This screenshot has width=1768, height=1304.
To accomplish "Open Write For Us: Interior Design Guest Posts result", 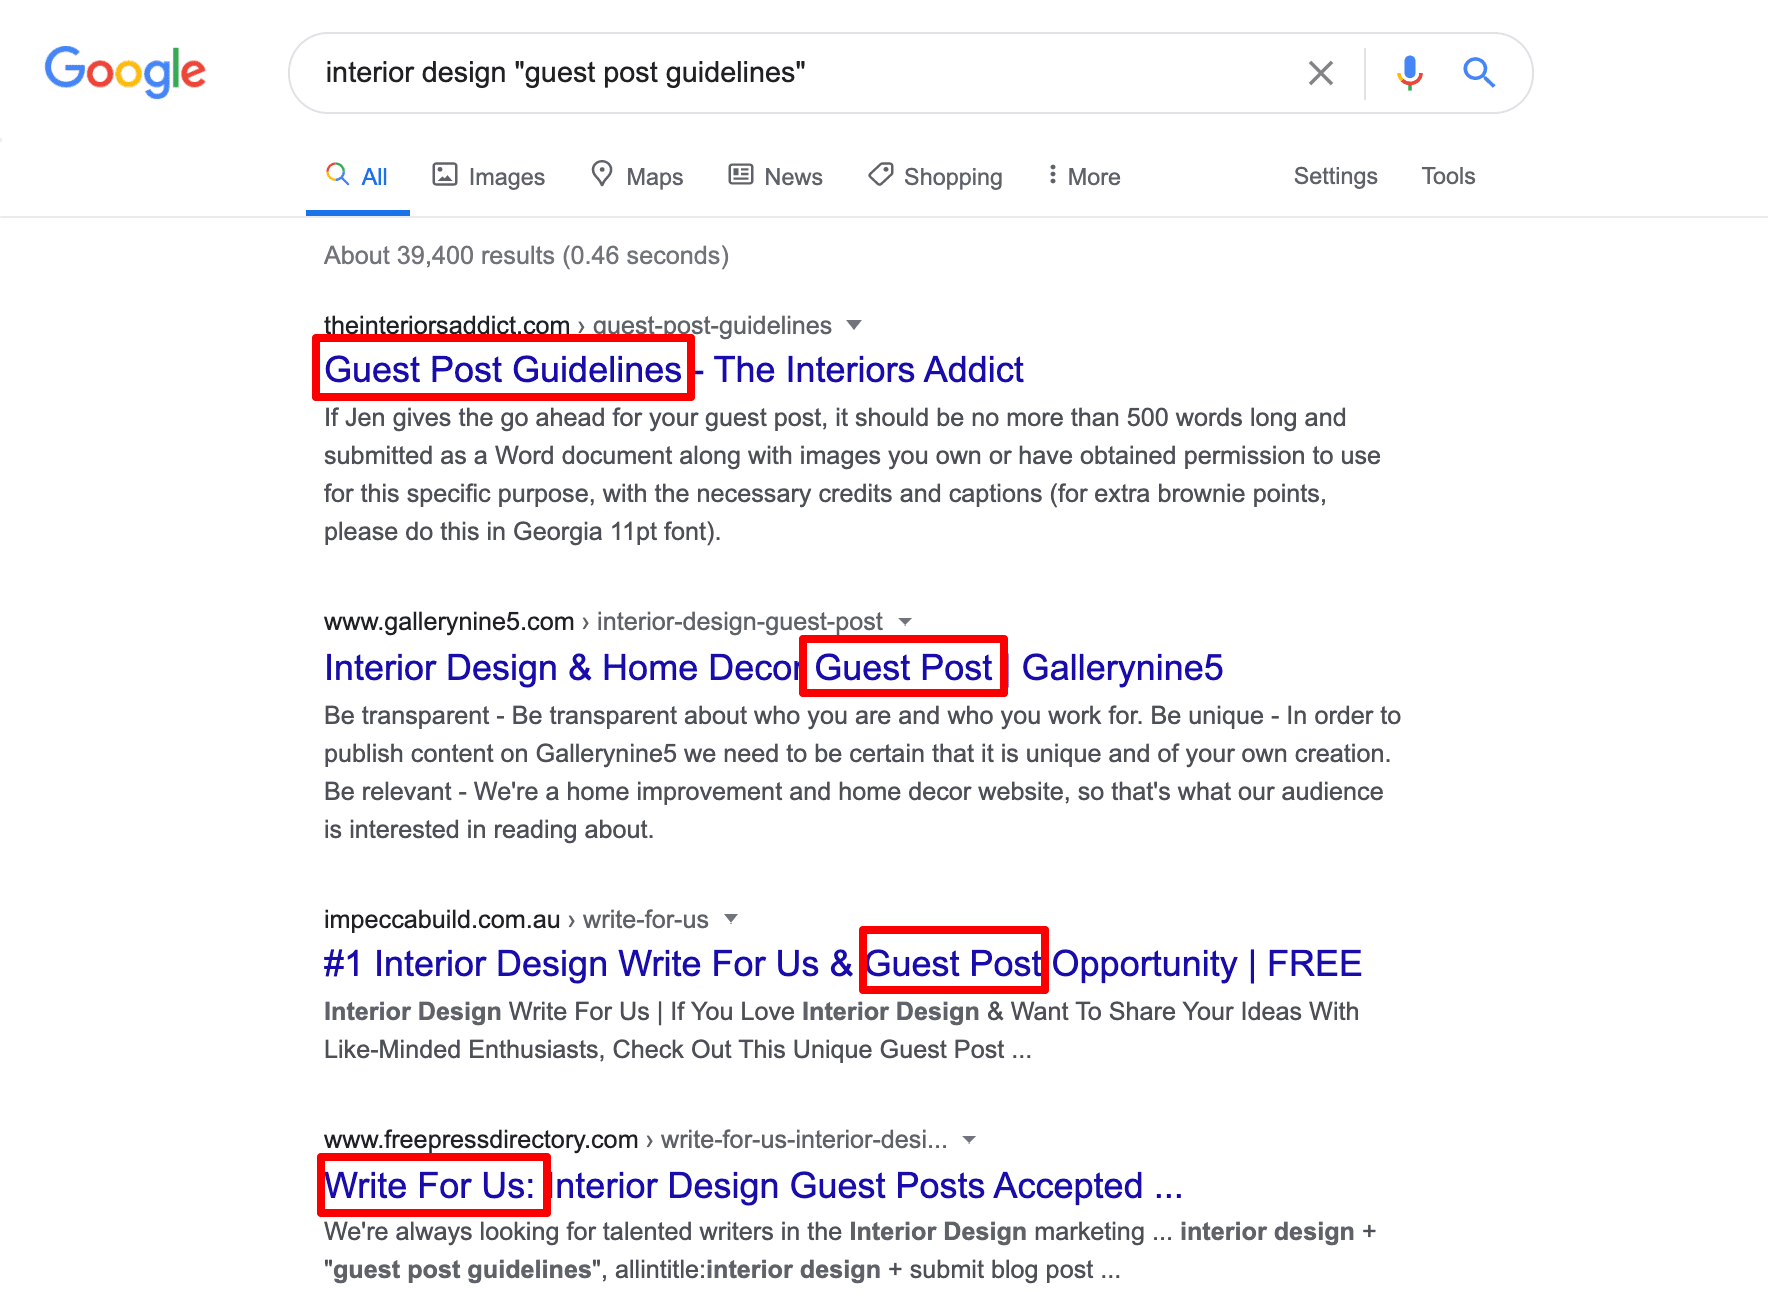I will point(753,1186).
